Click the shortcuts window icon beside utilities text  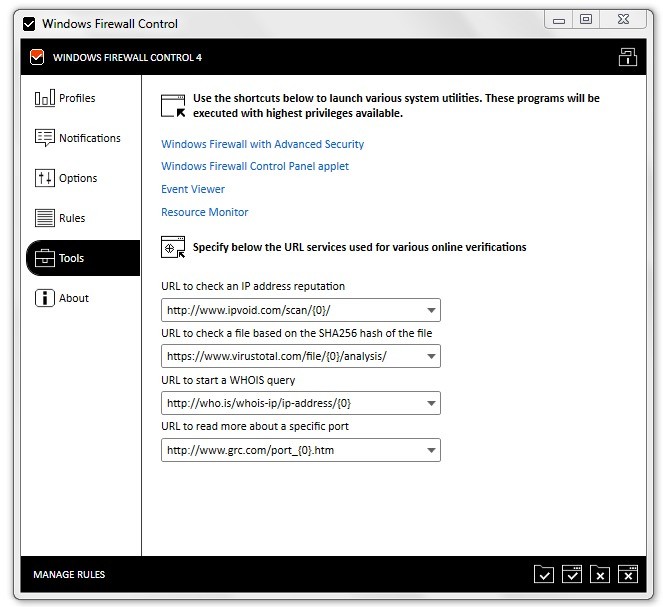tap(173, 106)
